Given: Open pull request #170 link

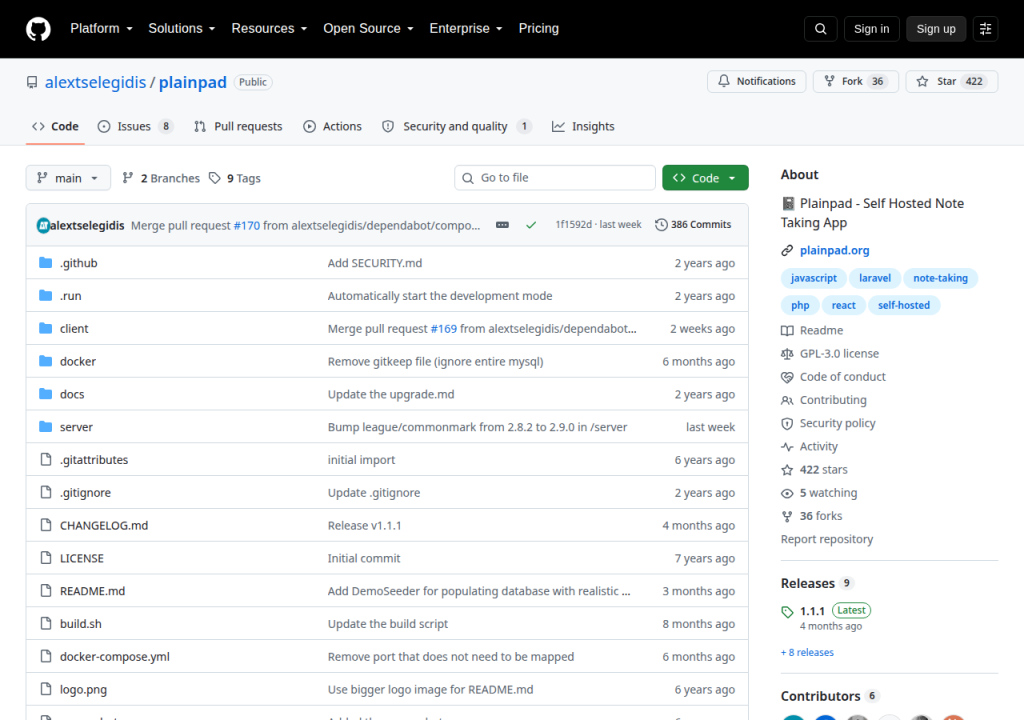Looking at the screenshot, I should (x=247, y=225).
